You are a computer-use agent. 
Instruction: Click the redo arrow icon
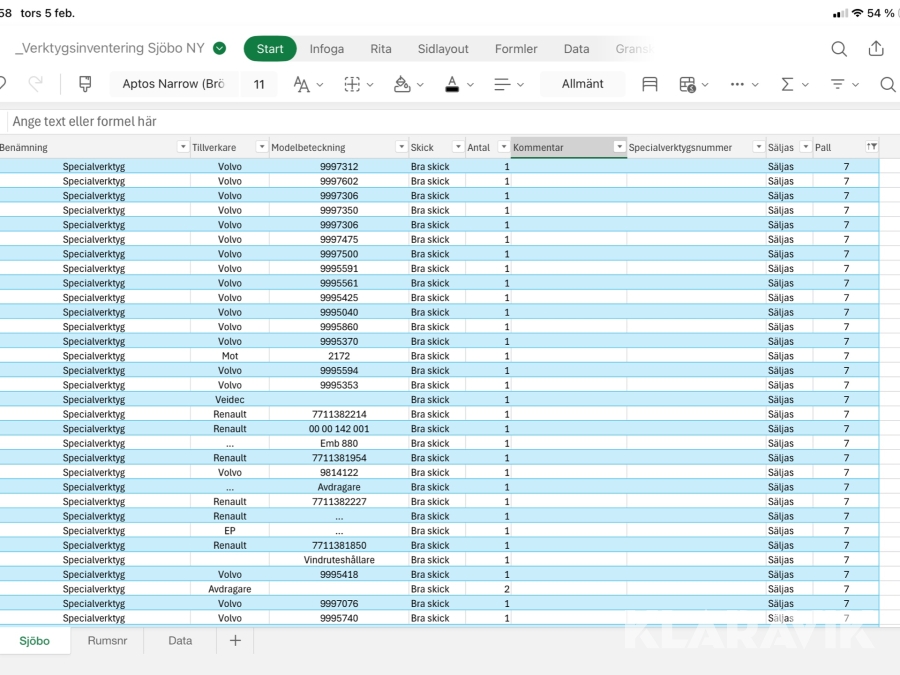36,84
